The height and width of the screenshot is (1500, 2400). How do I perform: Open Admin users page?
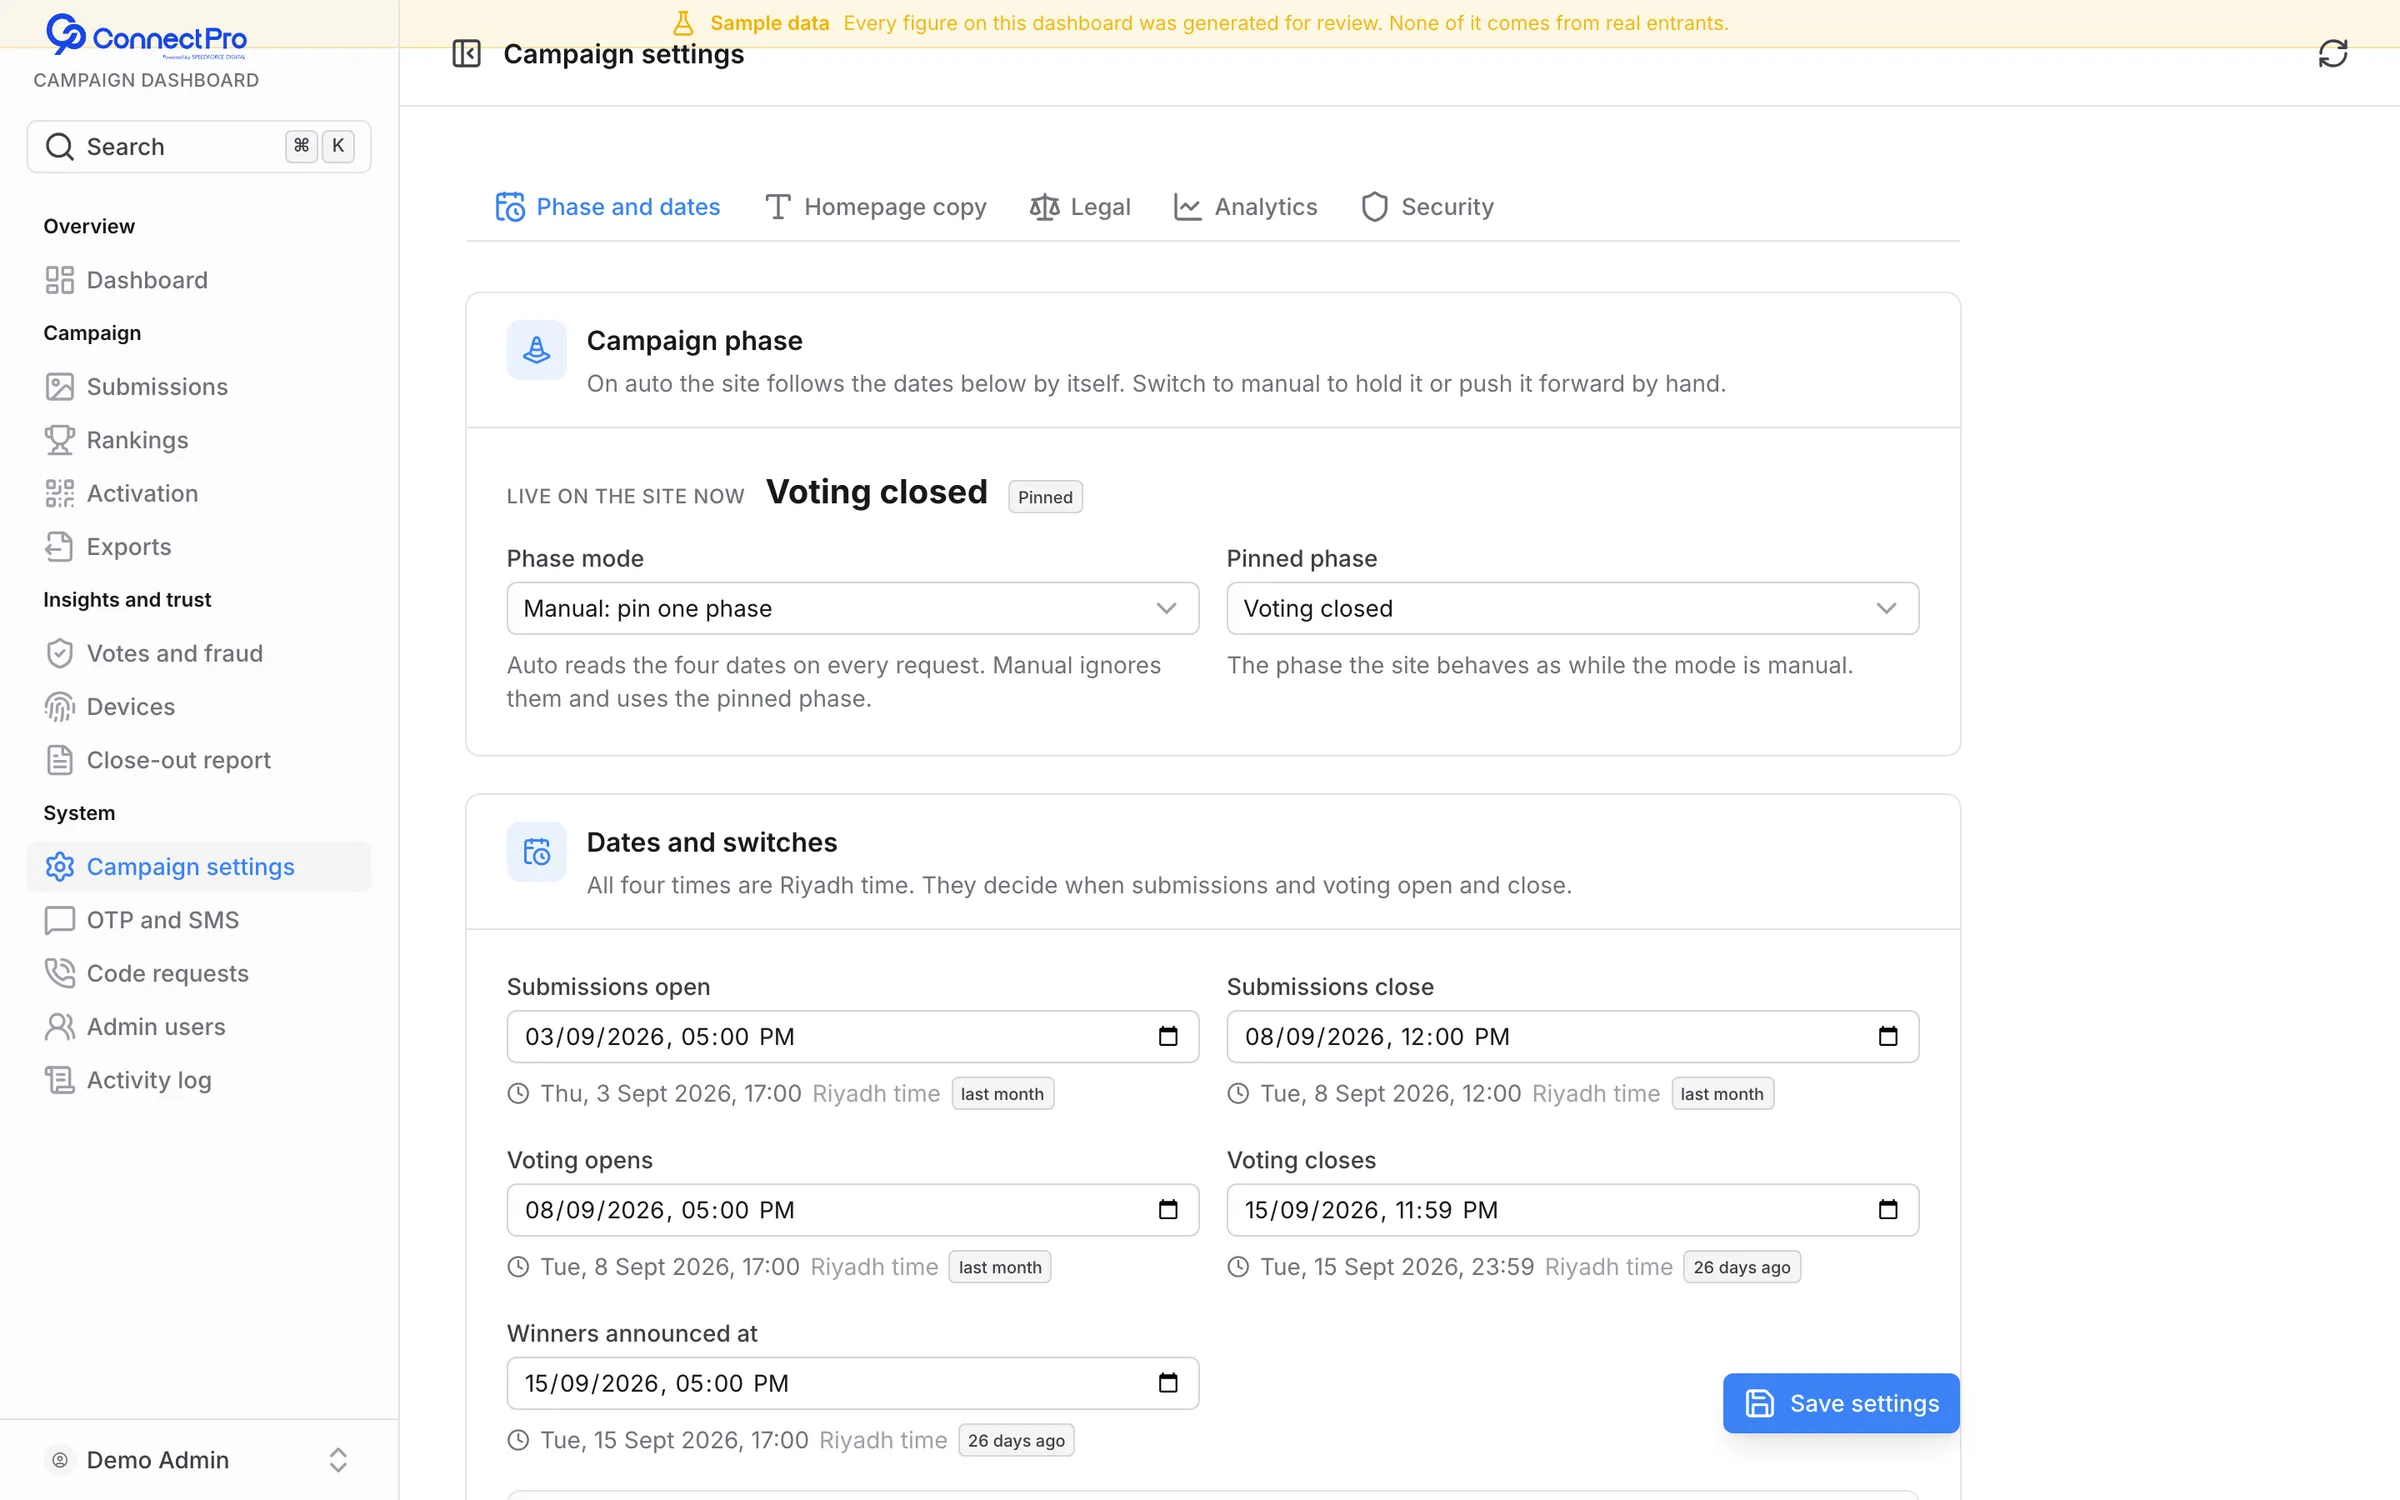[199, 1027]
